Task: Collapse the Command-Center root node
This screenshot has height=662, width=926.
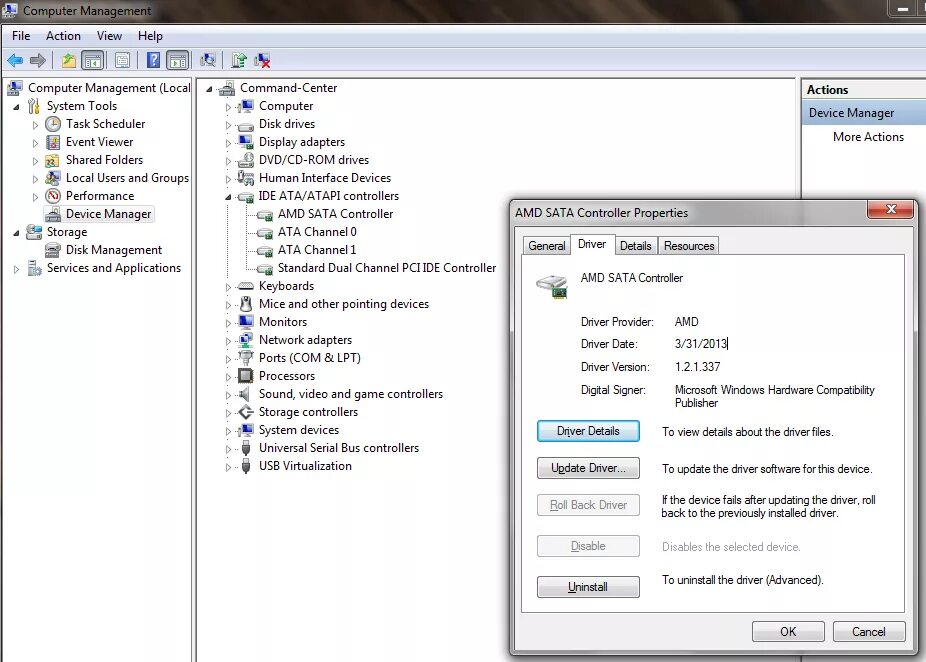Action: tap(209, 89)
